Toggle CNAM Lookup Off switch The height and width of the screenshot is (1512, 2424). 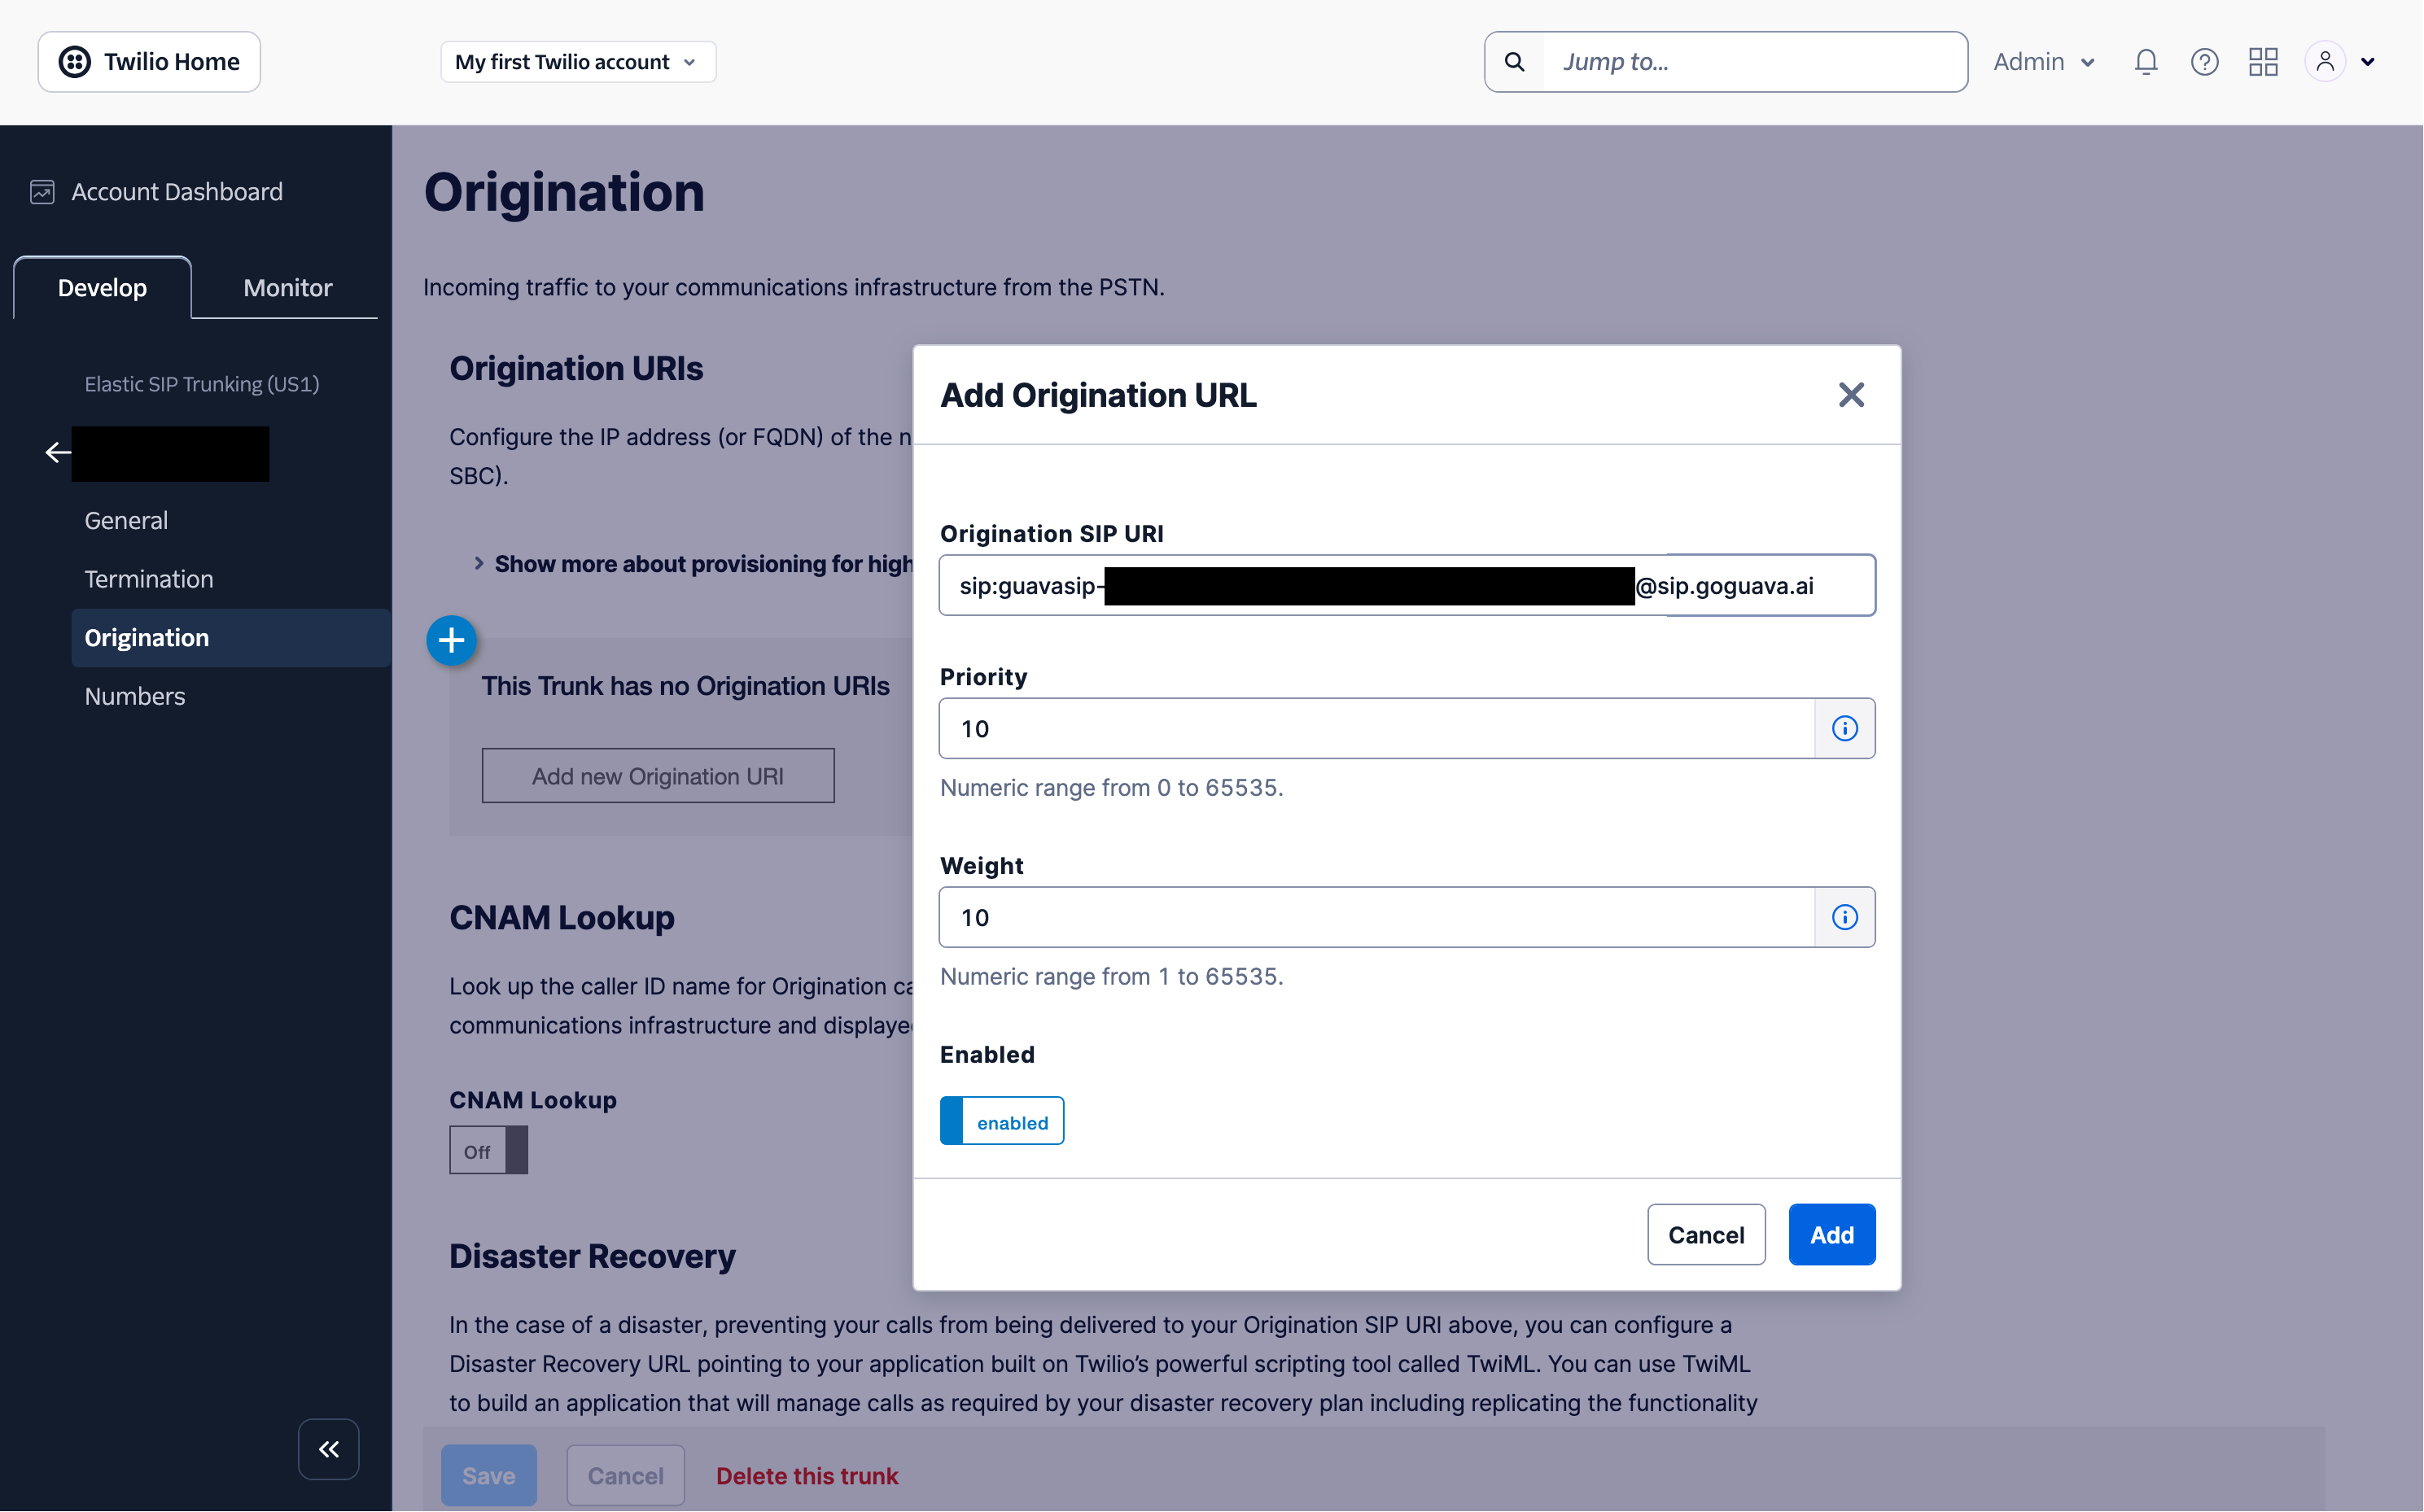[488, 1151]
